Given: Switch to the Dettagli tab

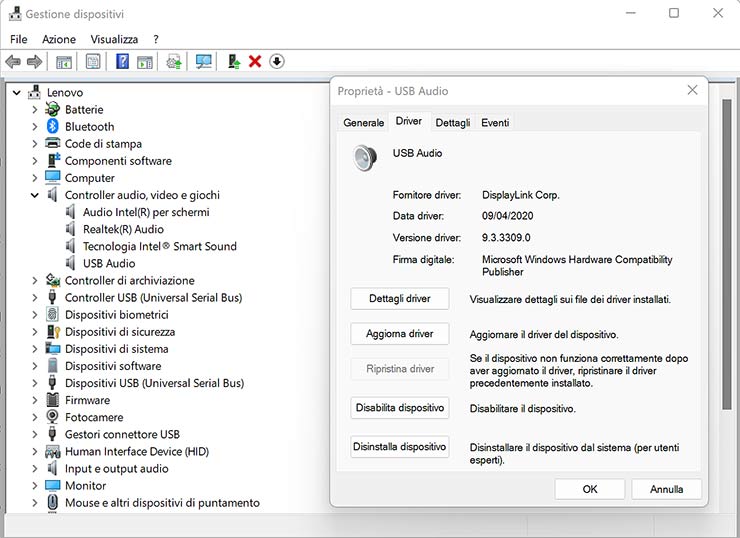Looking at the screenshot, I should coord(452,122).
